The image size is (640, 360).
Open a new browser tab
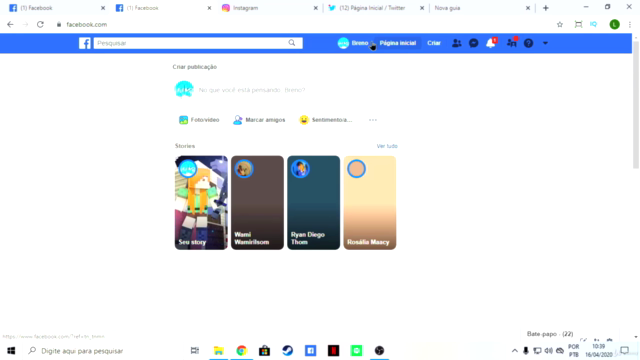pyautogui.click(x=546, y=8)
